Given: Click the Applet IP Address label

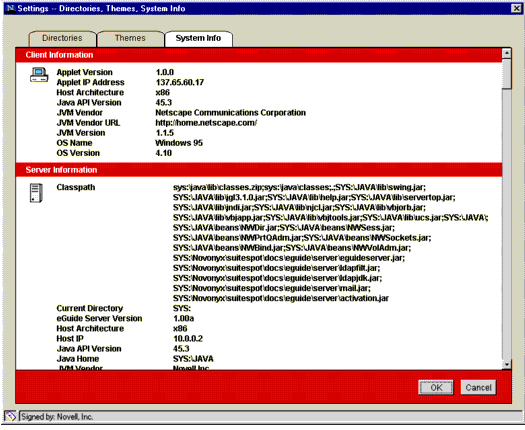Looking at the screenshot, I should 90,82.
